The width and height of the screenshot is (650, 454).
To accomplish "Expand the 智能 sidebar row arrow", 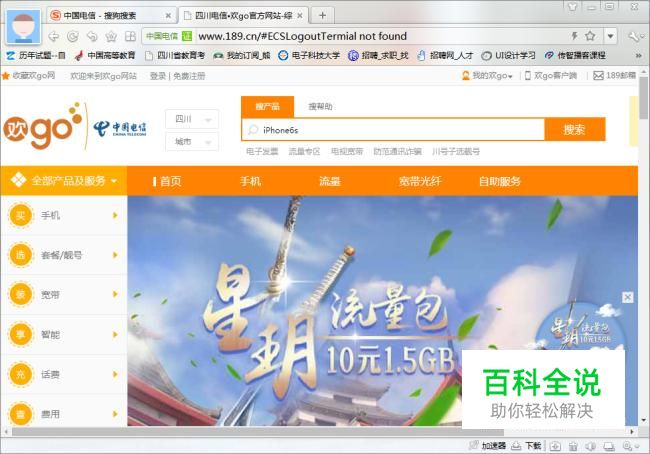I will point(115,334).
